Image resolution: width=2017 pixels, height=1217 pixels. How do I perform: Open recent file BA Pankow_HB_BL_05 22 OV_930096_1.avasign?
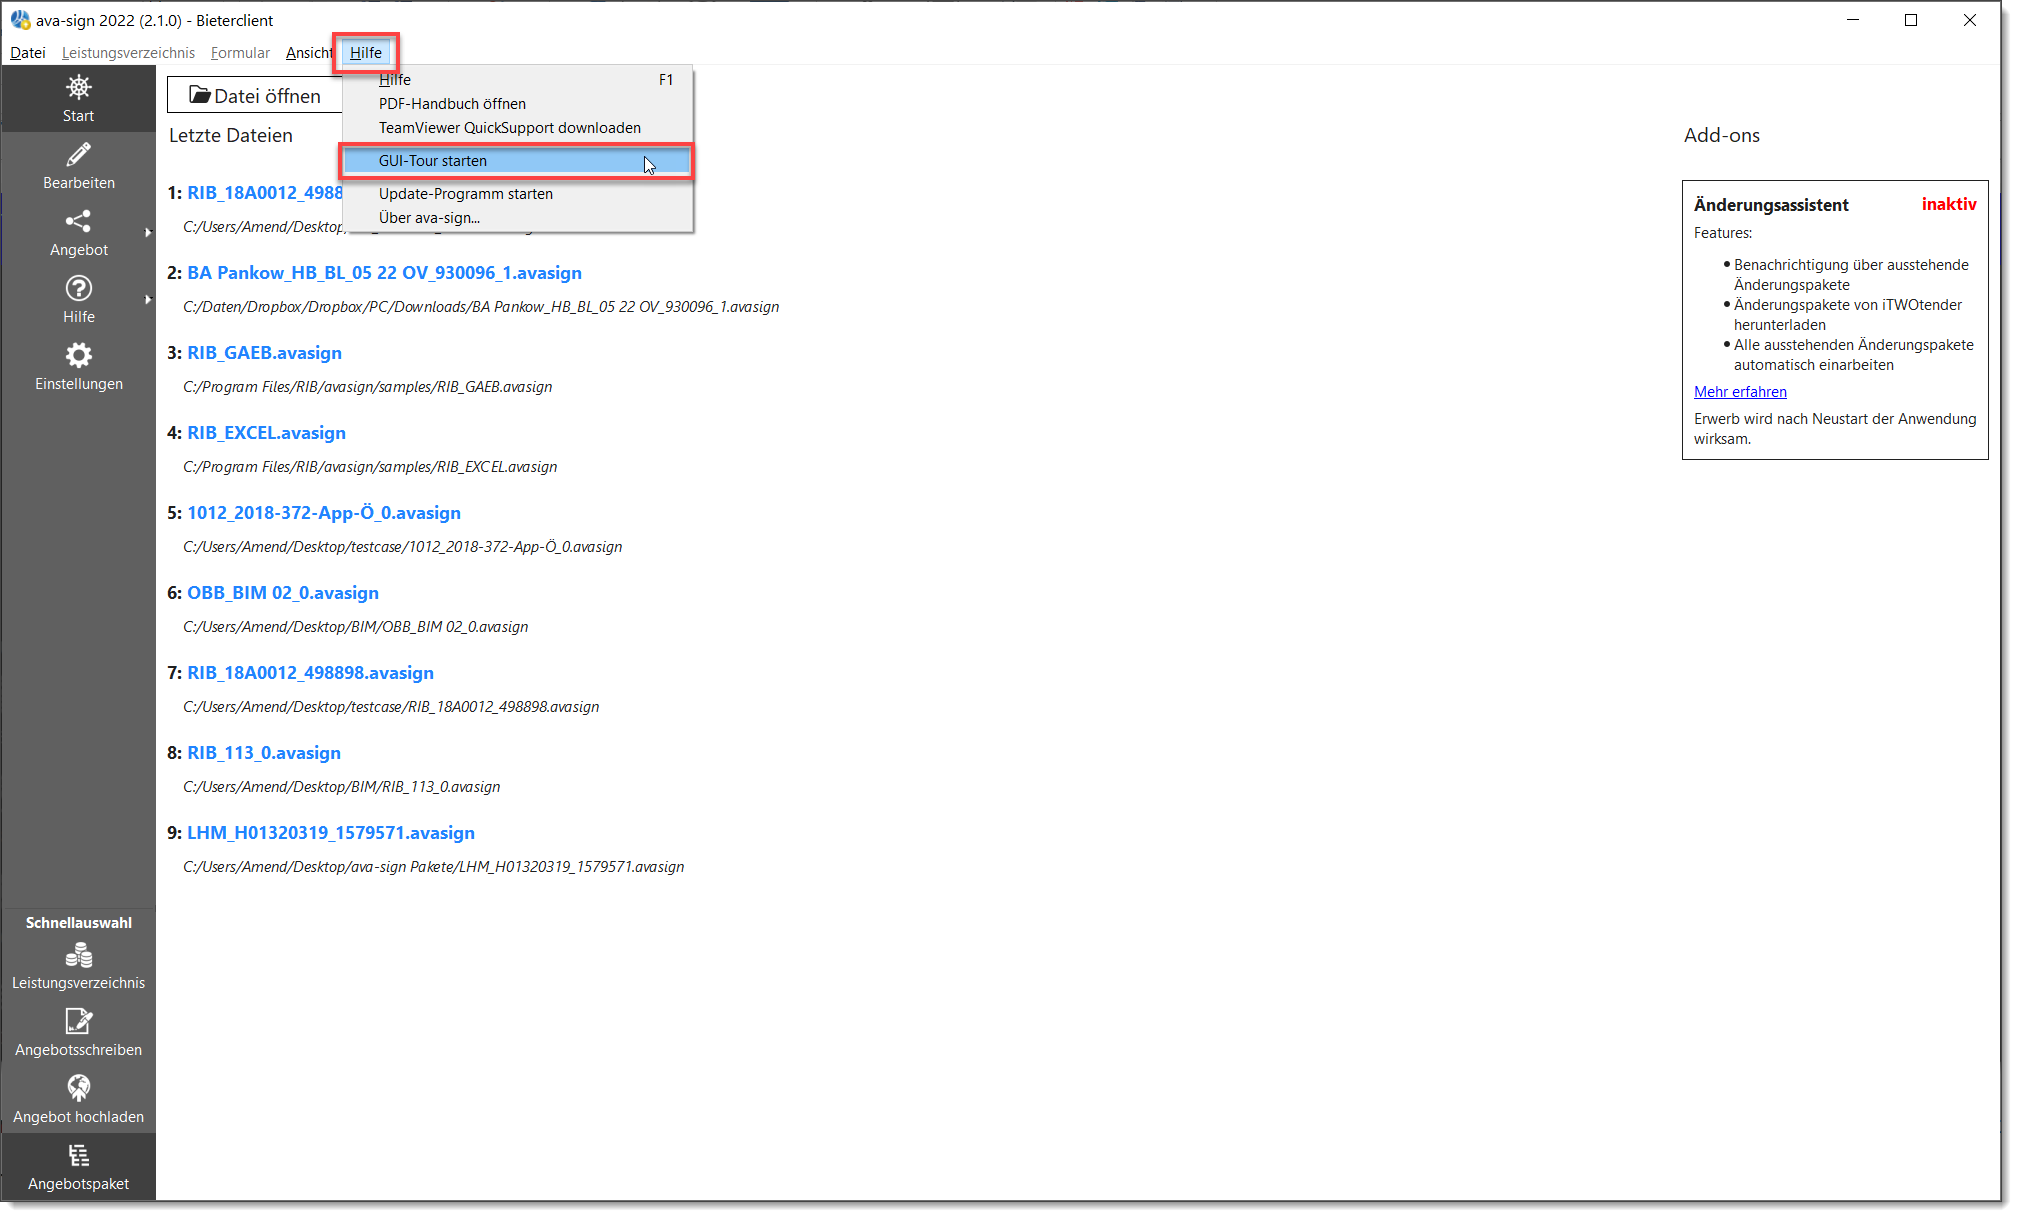tap(384, 273)
